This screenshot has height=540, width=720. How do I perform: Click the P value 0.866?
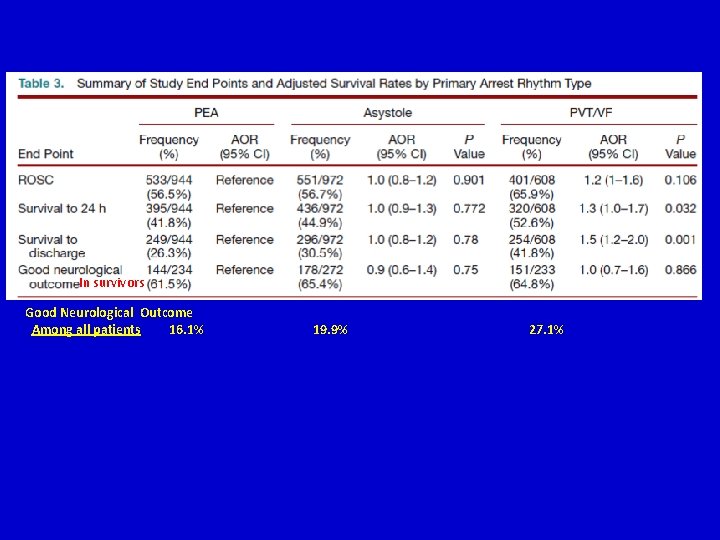point(681,270)
